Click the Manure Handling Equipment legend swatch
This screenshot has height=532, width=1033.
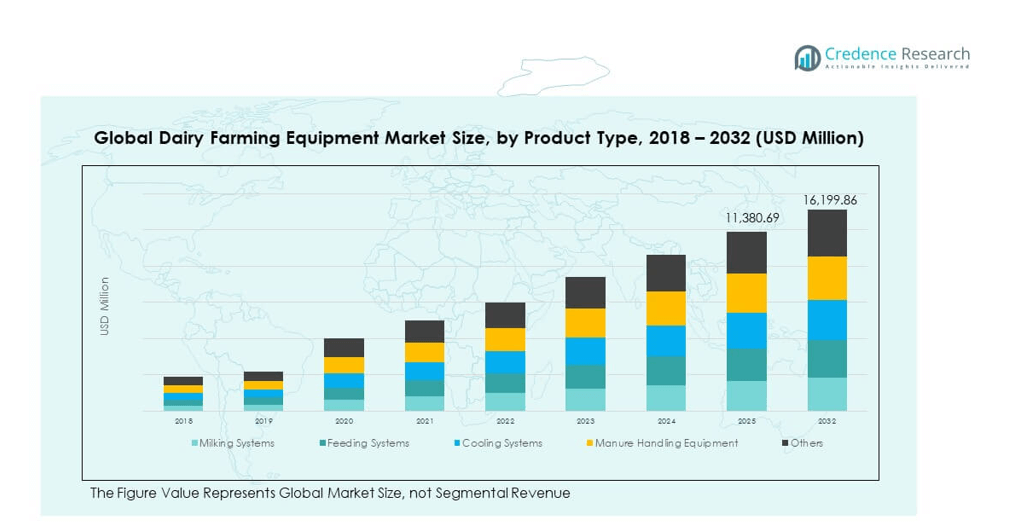click(x=589, y=443)
